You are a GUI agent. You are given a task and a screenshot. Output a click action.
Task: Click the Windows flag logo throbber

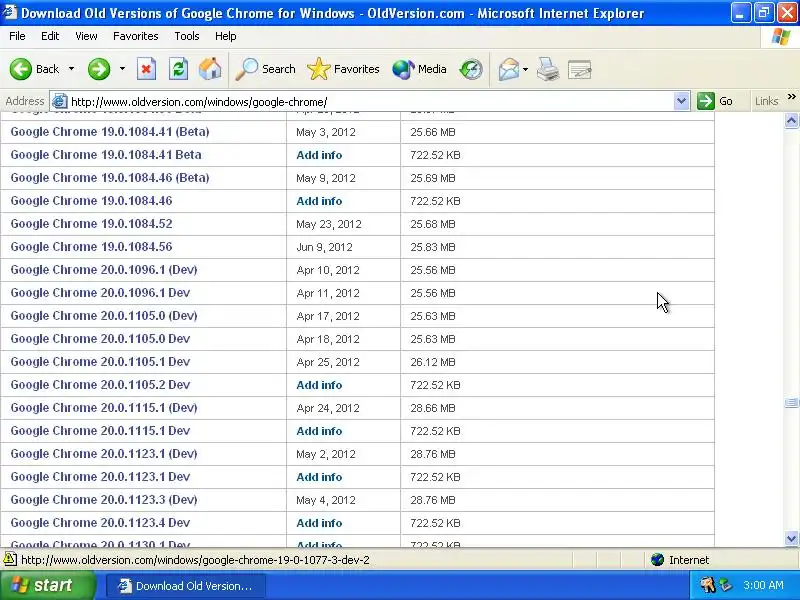click(781, 36)
